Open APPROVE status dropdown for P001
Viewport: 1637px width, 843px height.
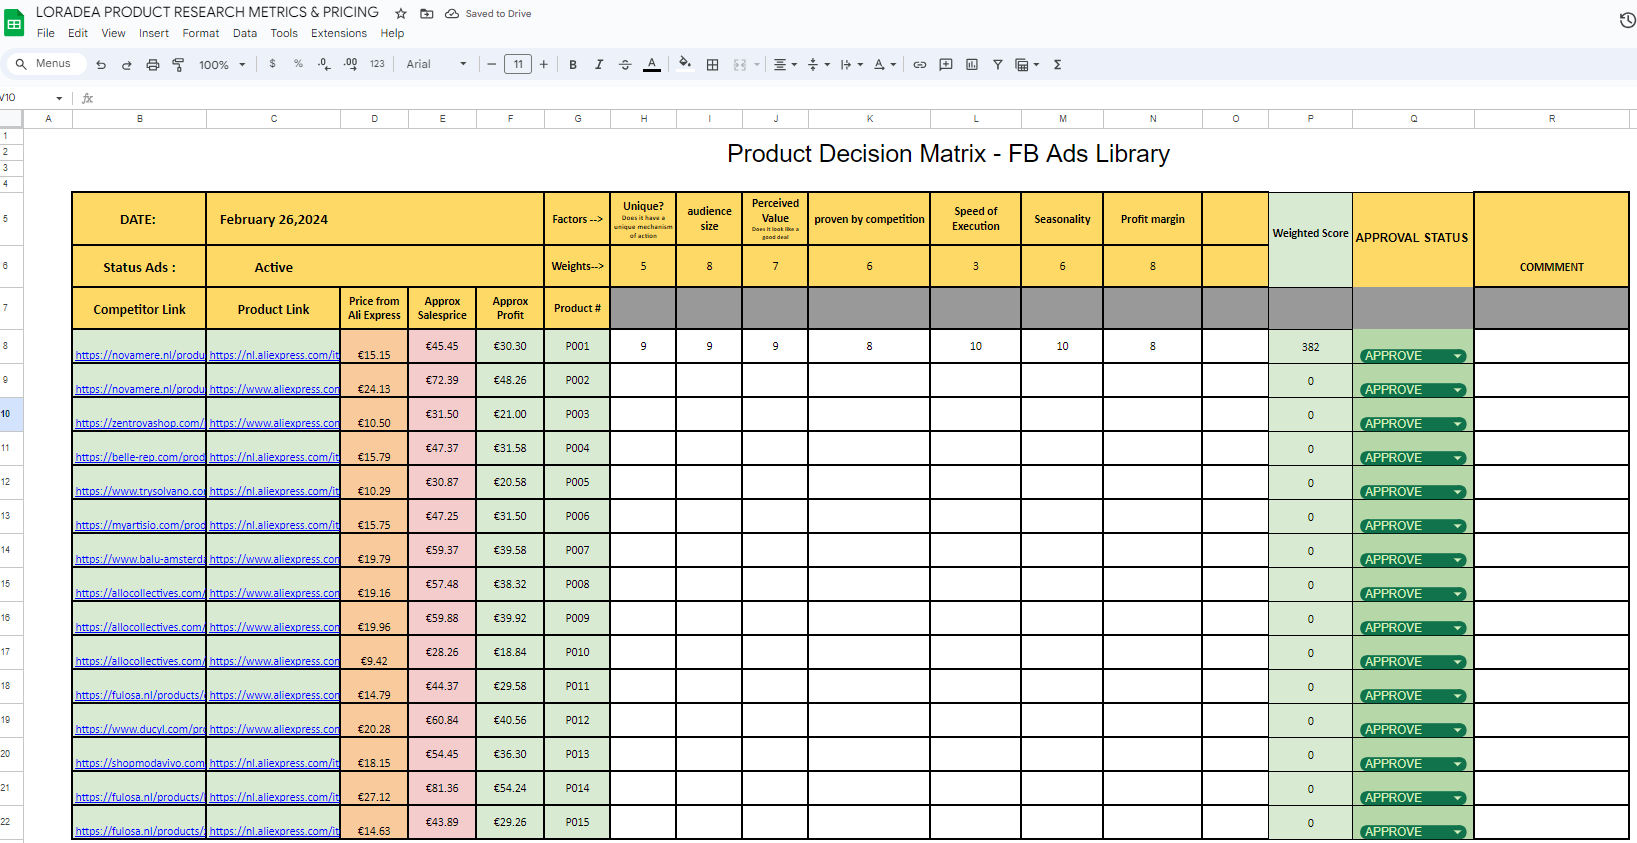pyautogui.click(x=1413, y=356)
